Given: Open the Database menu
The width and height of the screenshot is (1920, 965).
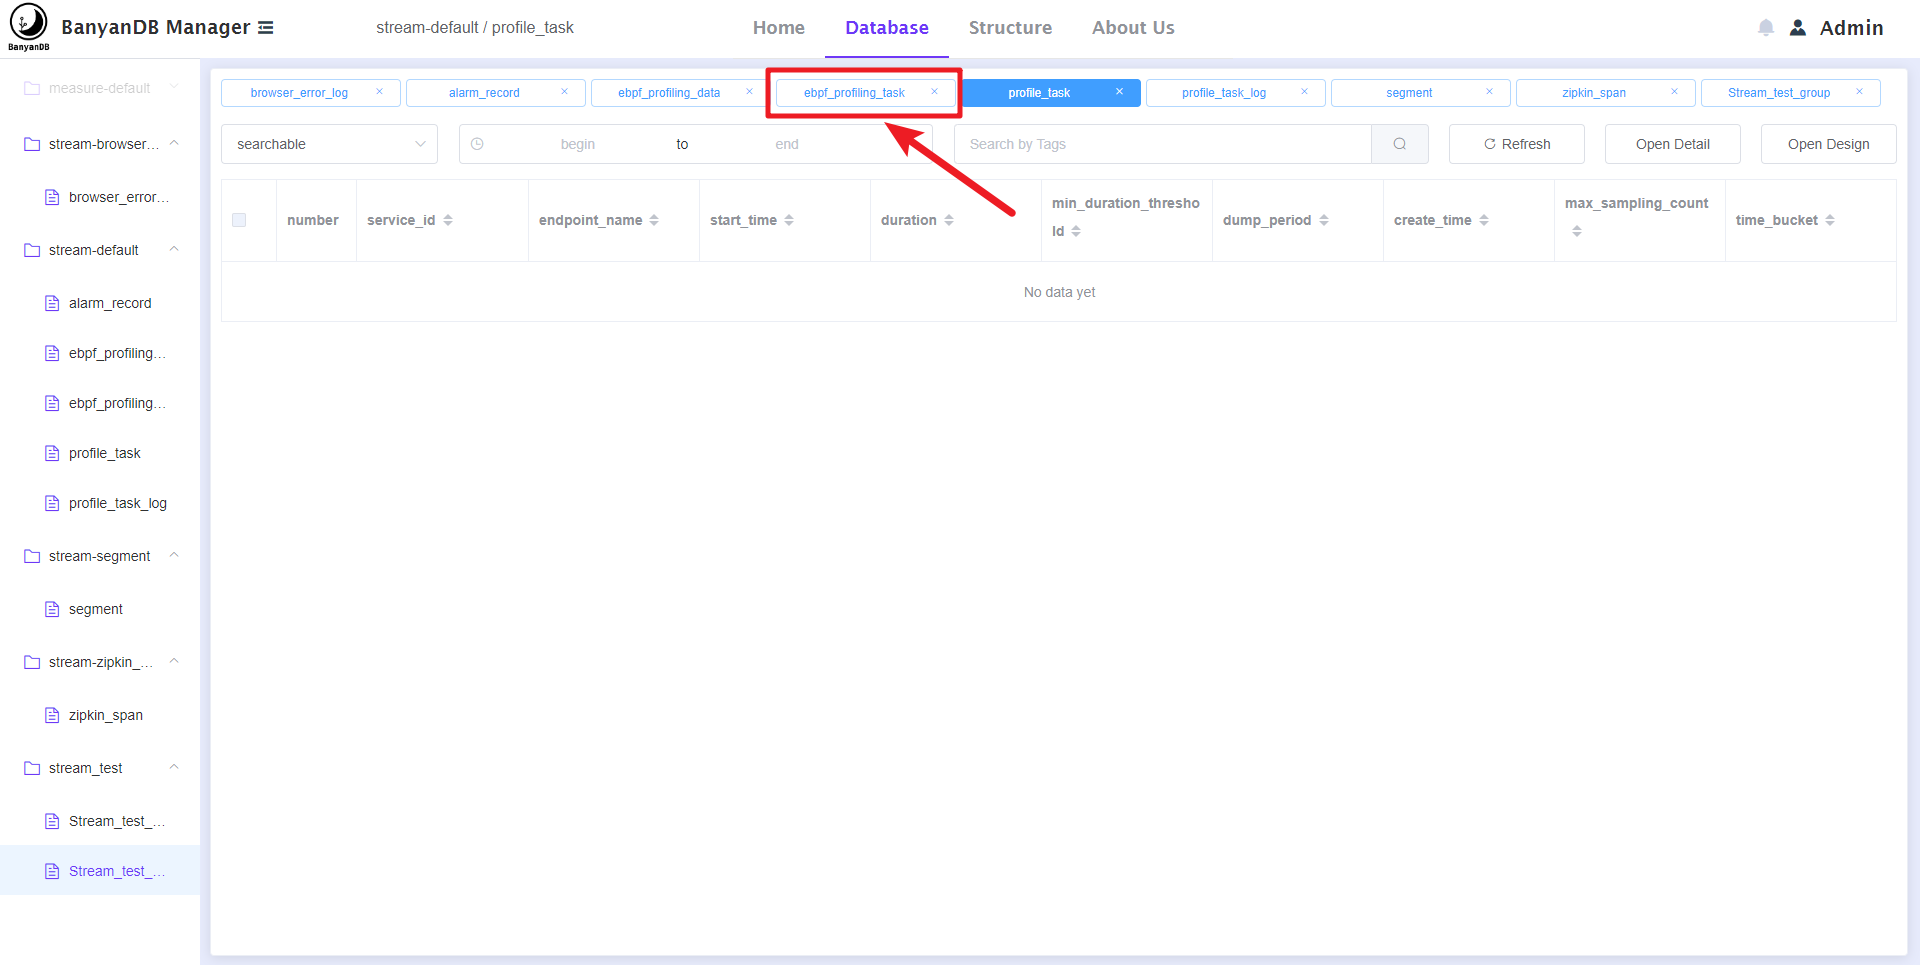Looking at the screenshot, I should [887, 28].
